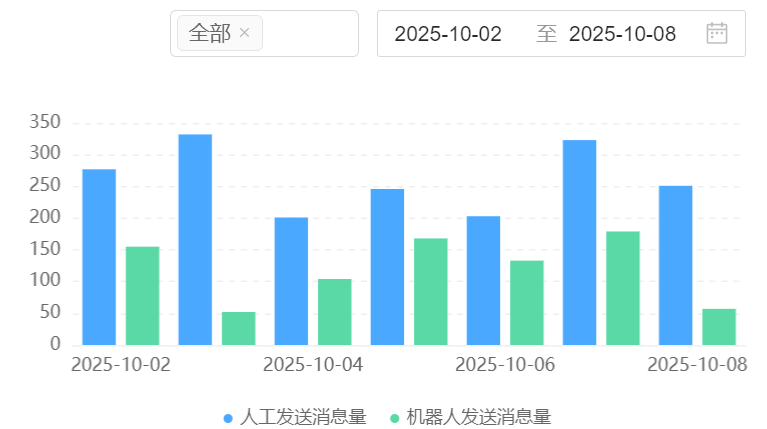
Task: Click the 2025-10-04 x-axis label
Action: [x=313, y=365]
